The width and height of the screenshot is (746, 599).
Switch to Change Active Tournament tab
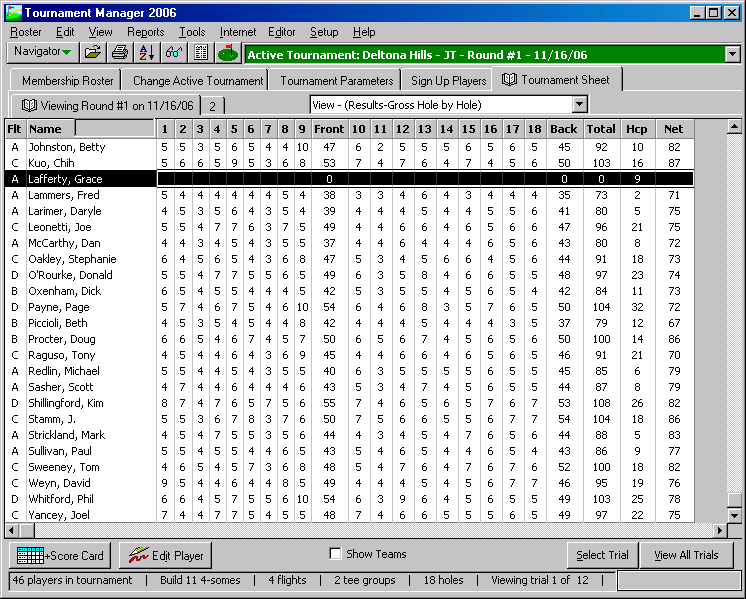195,80
